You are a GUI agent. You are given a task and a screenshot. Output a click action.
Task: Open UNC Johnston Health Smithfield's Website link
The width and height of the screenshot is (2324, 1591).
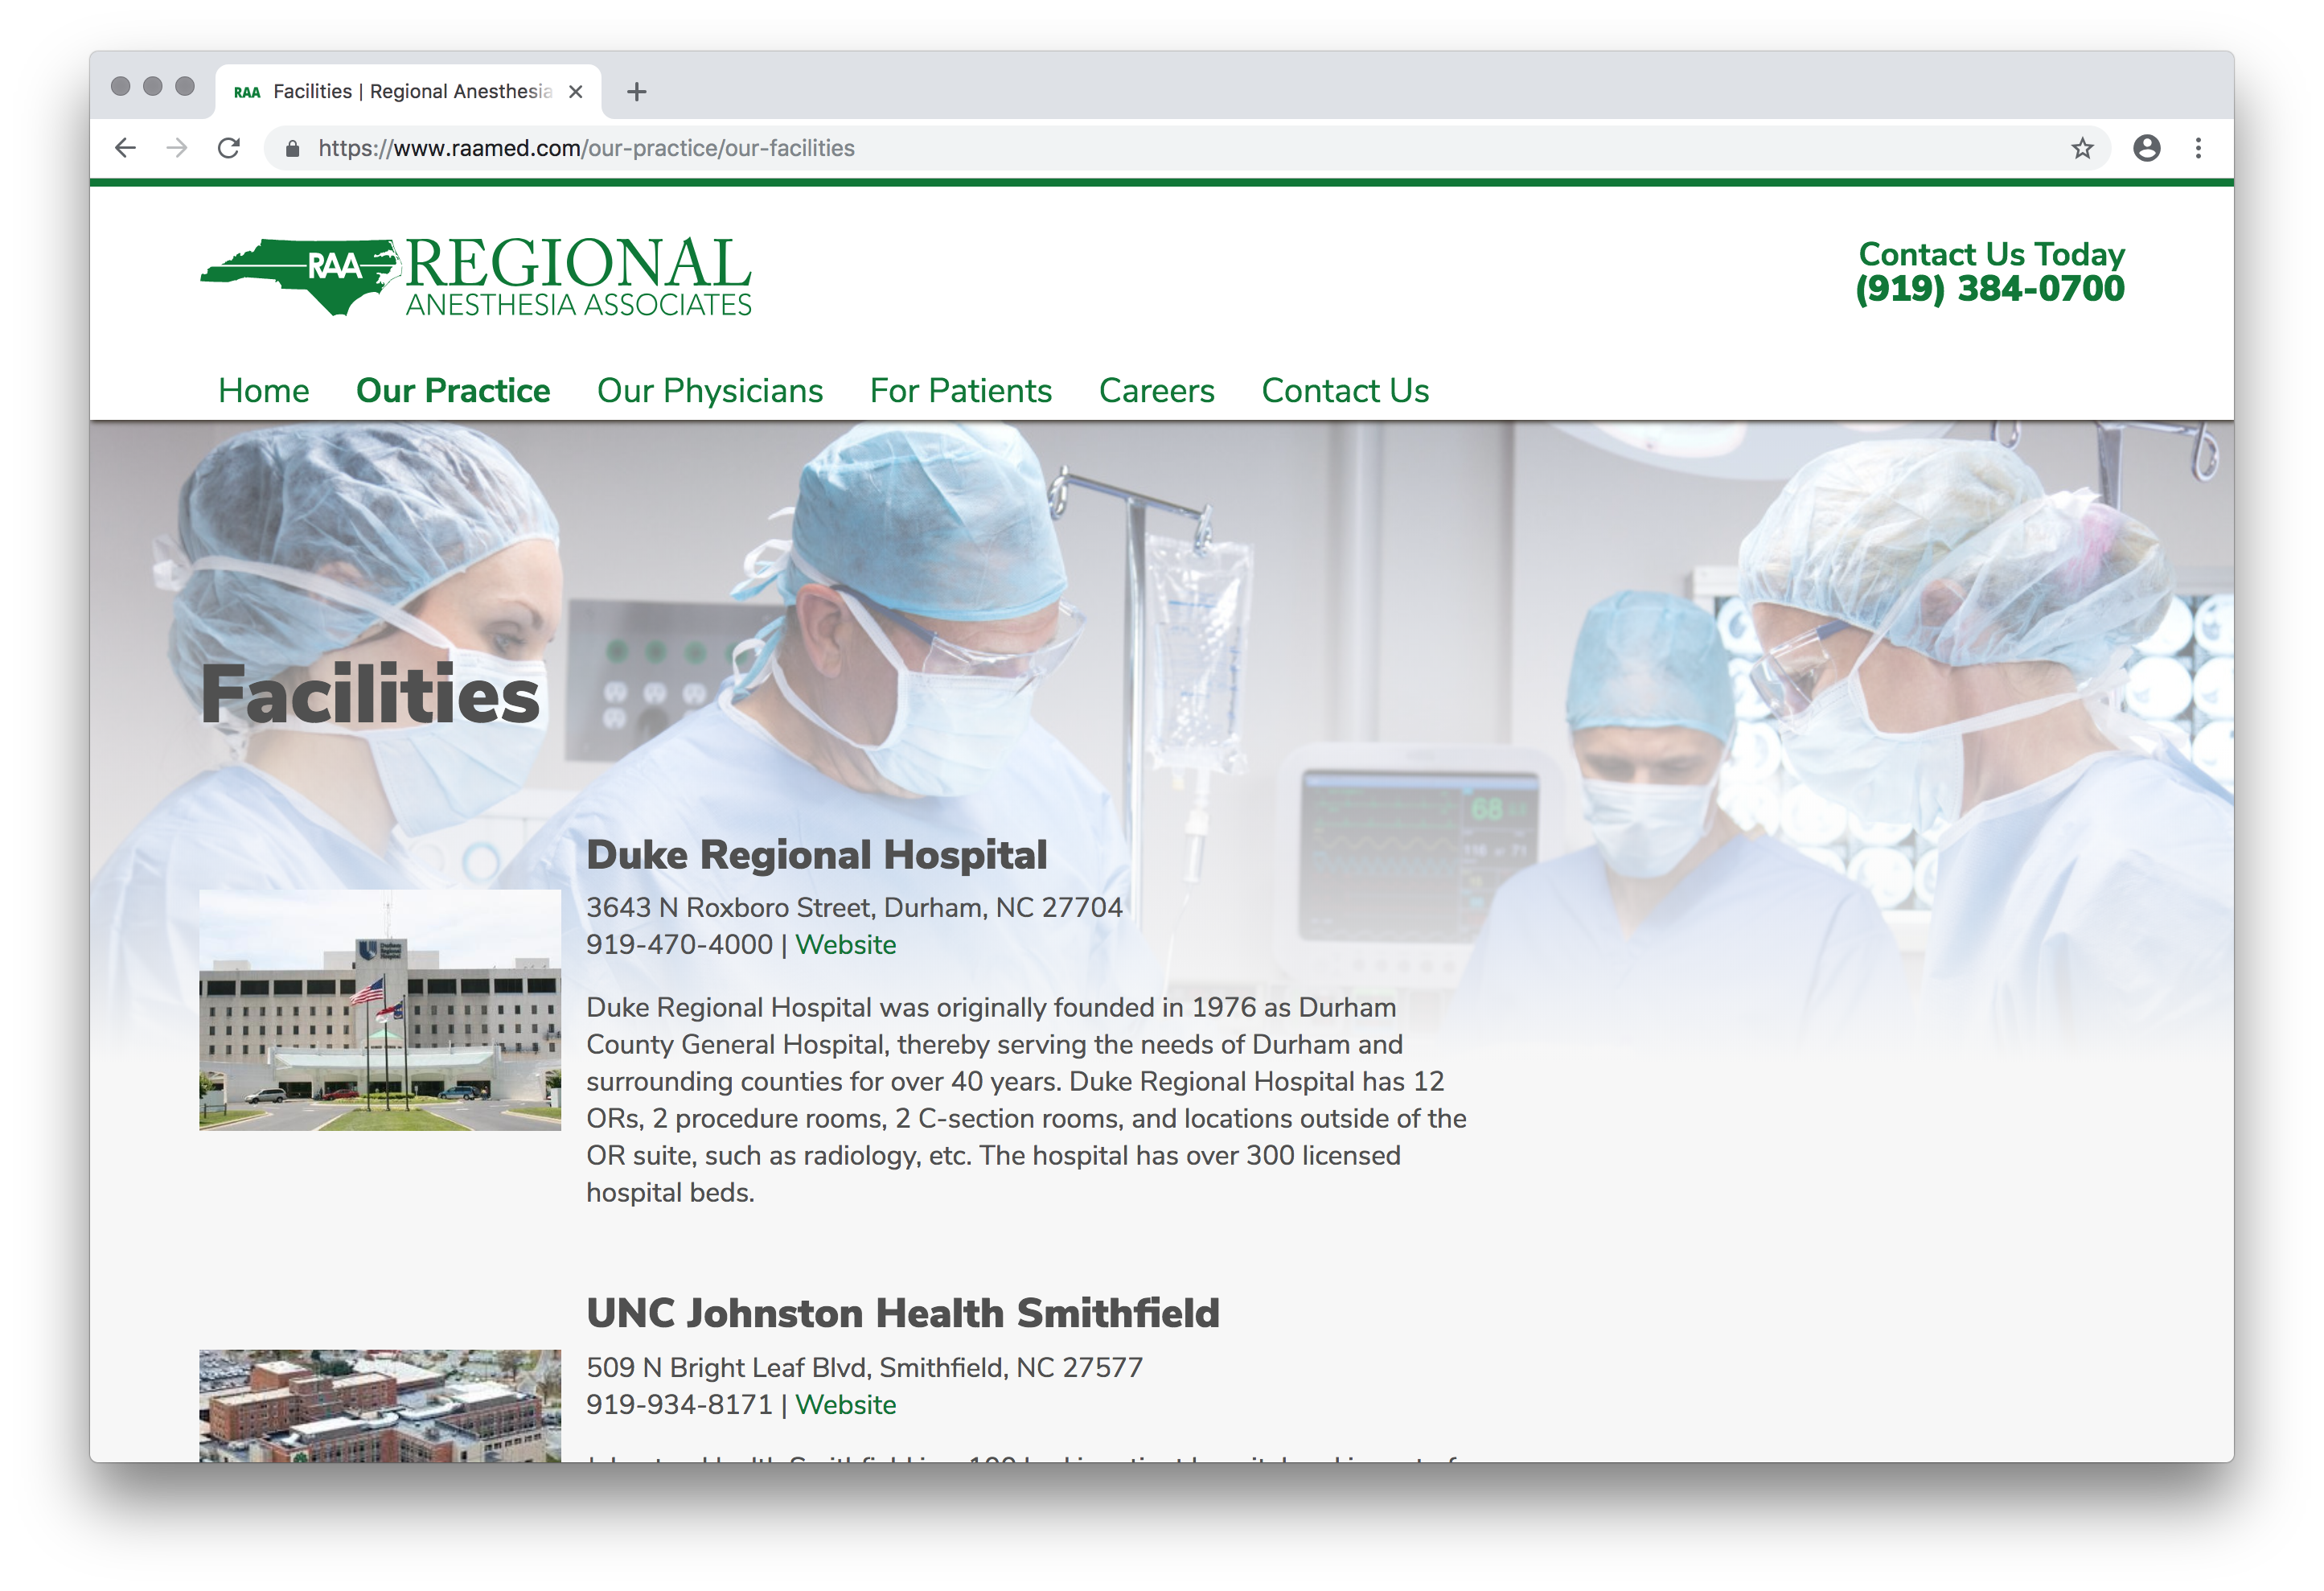click(846, 1404)
